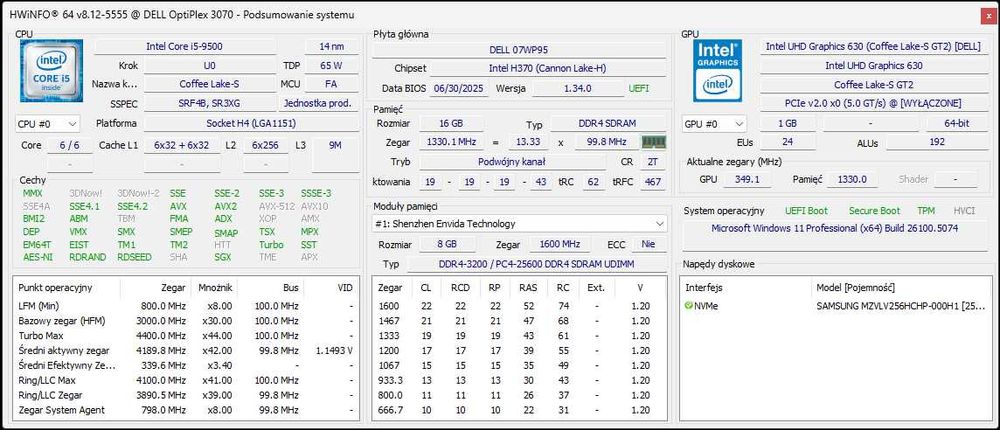Close the HWiNFO summary window
This screenshot has width=1000, height=430.
[989, 15]
